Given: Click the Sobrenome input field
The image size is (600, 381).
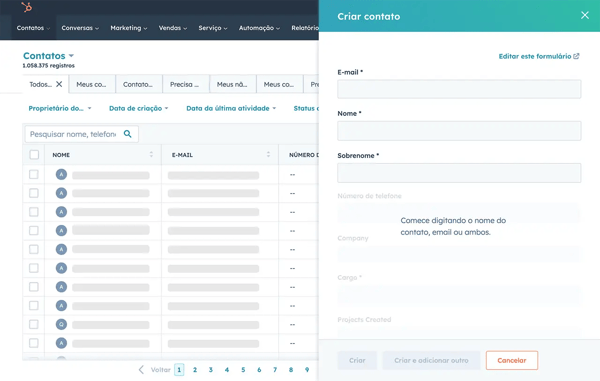Looking at the screenshot, I should [459, 173].
